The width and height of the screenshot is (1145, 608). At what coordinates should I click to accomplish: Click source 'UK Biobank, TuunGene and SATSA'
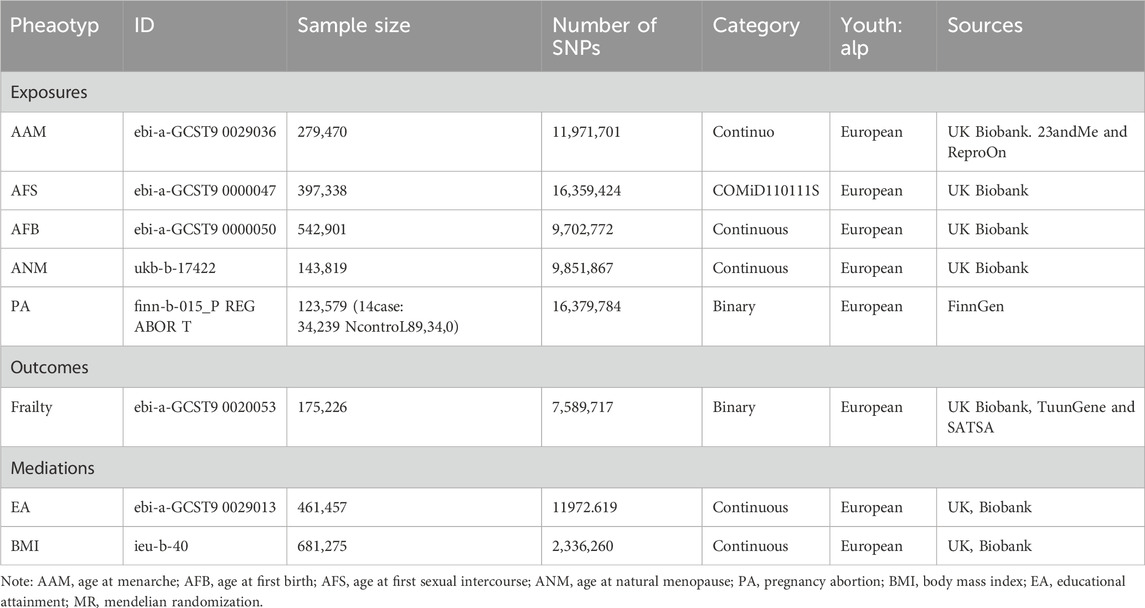(x=1041, y=417)
